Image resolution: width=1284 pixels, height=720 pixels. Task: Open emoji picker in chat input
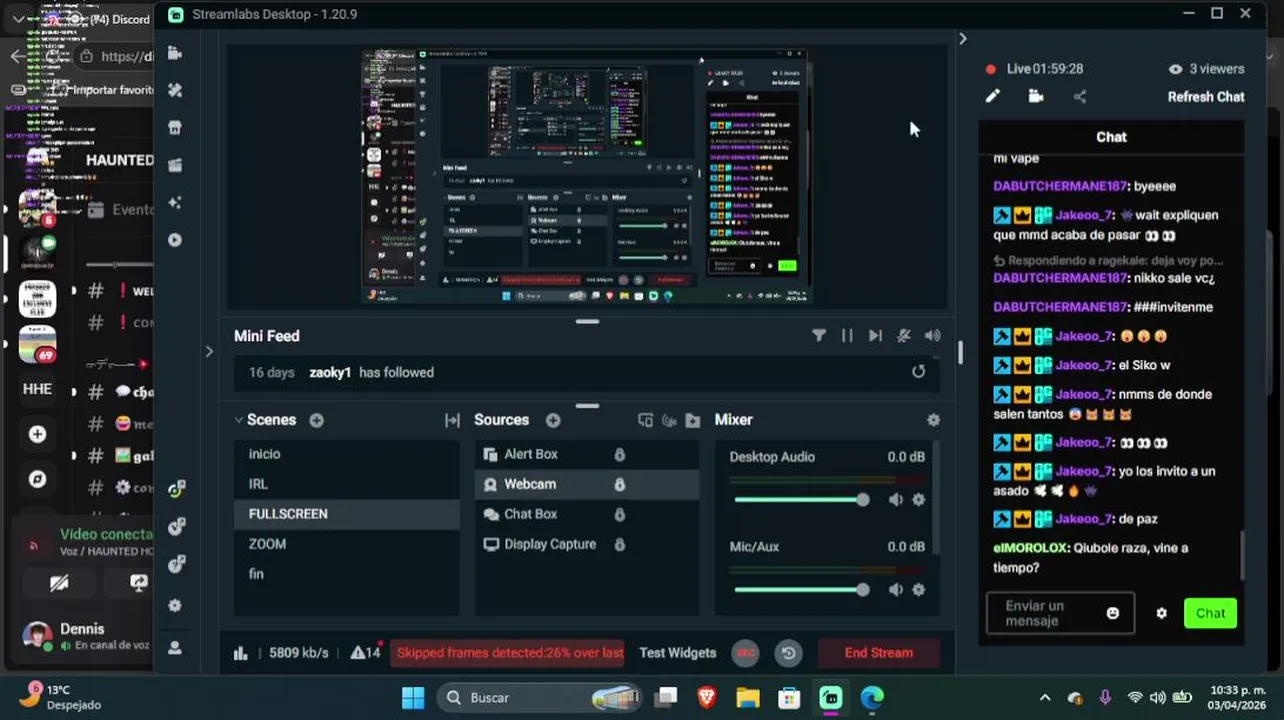tap(1113, 613)
